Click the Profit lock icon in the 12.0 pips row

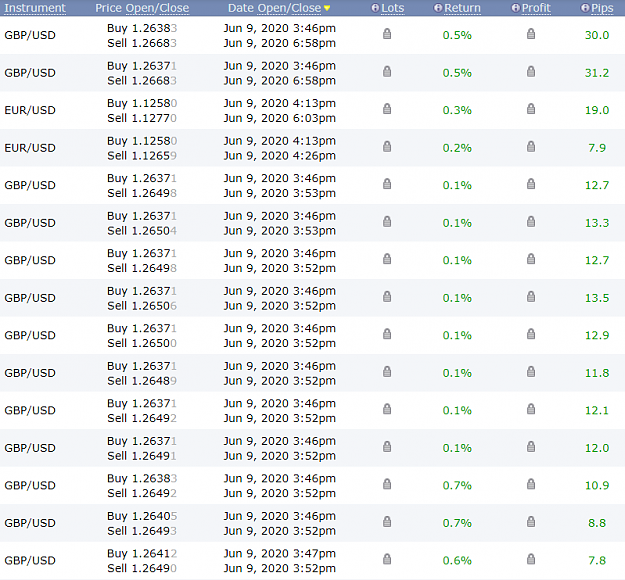(x=531, y=447)
